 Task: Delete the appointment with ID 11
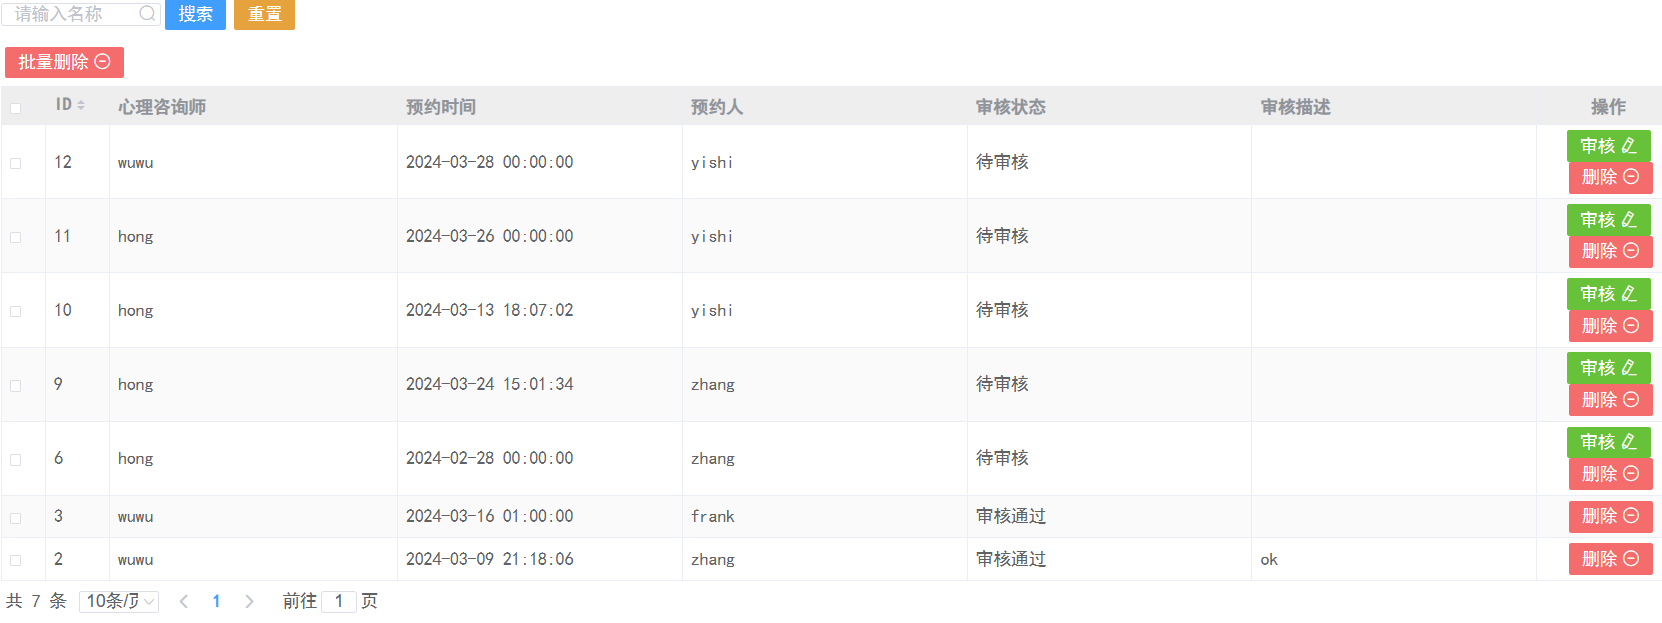click(1610, 251)
